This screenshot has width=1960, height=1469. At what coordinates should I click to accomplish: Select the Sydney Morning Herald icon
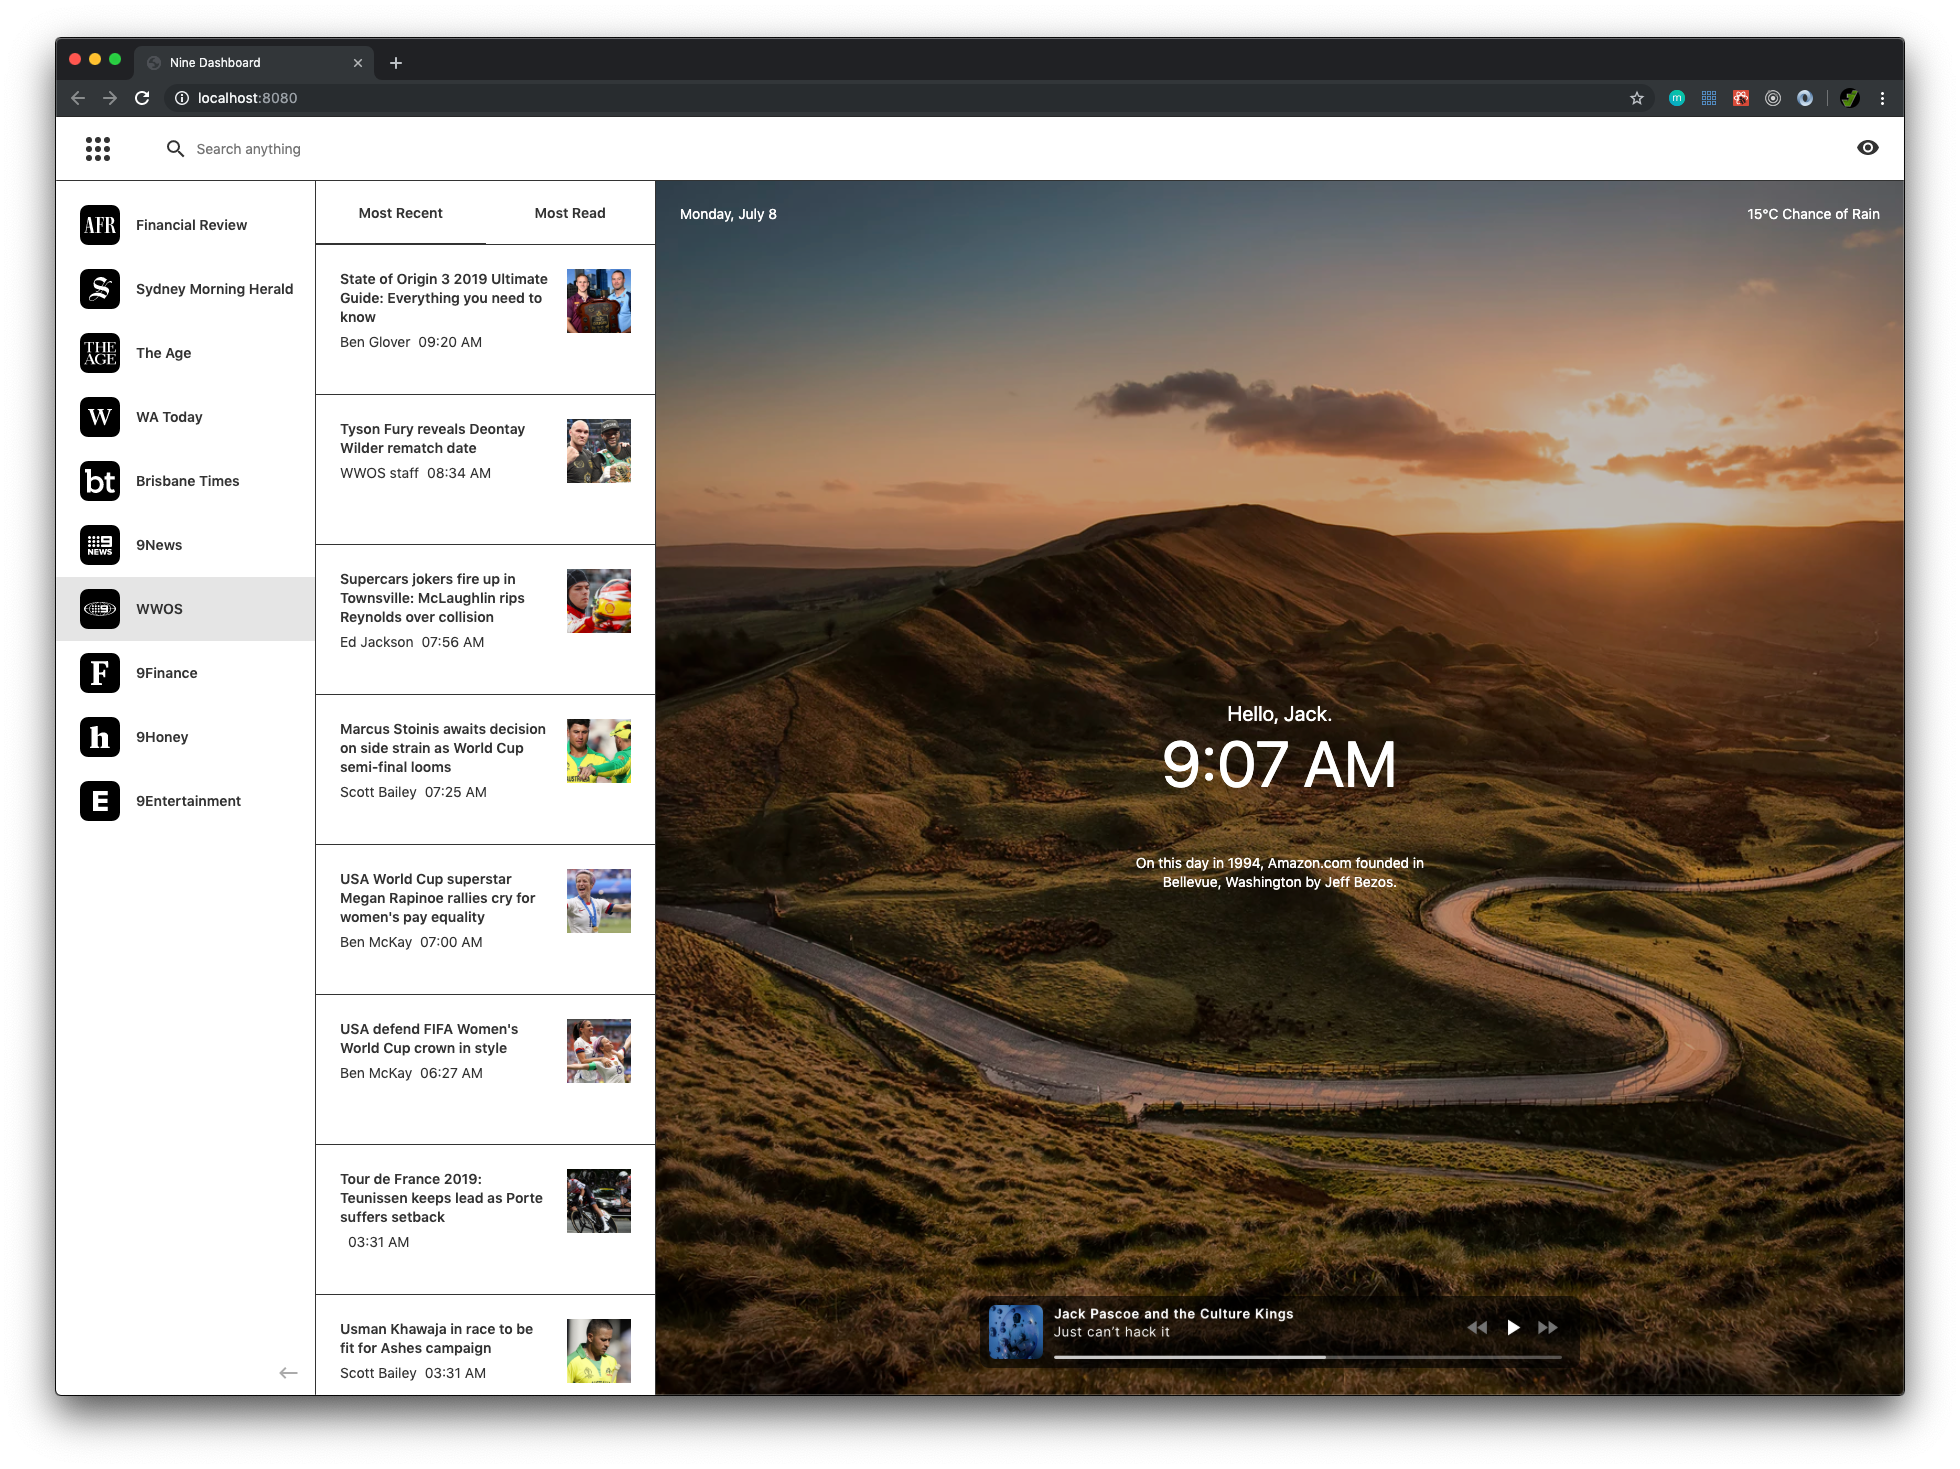coord(99,289)
